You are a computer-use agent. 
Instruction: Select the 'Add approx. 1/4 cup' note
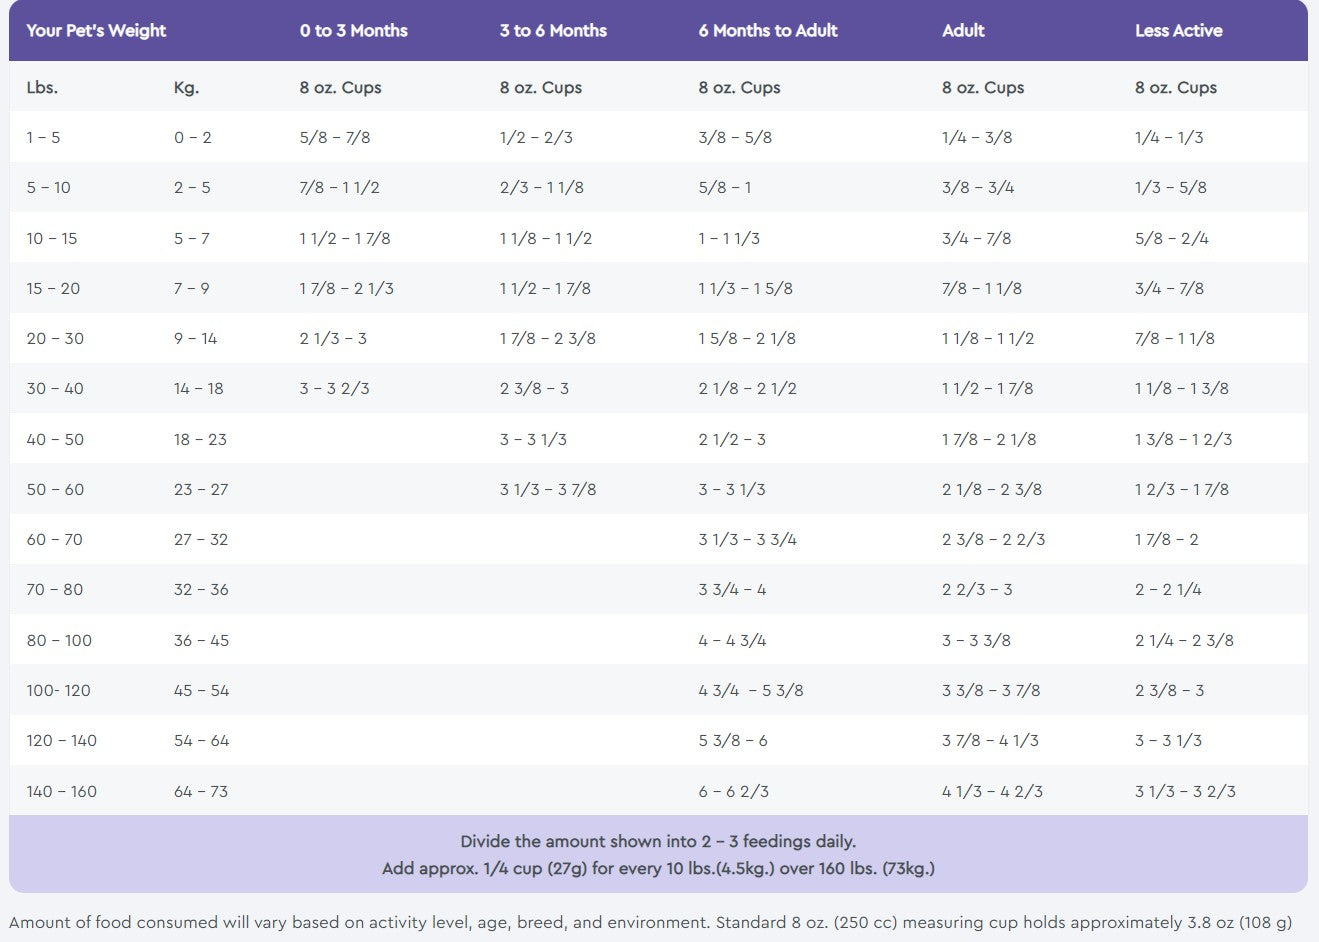point(658,868)
